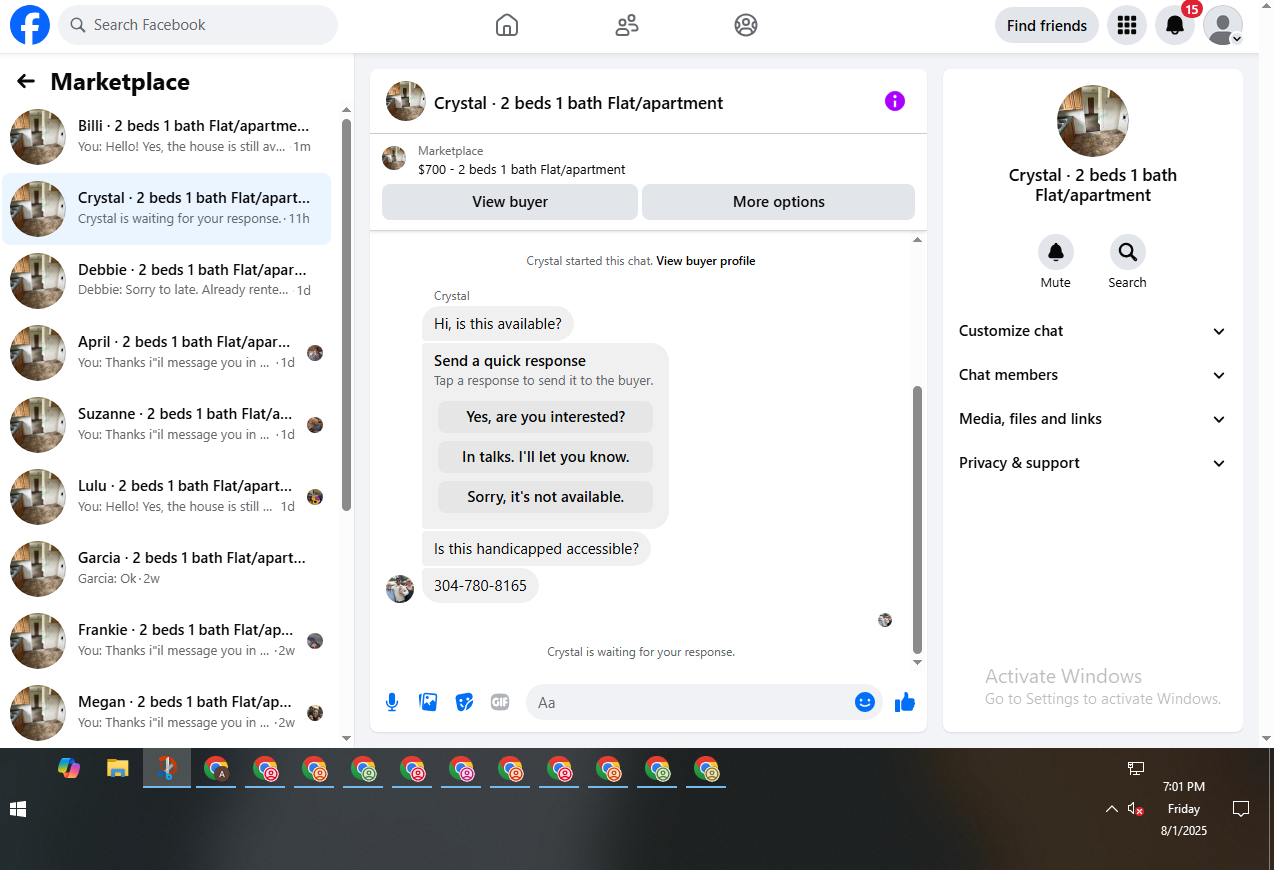Open the Facebook logo home link

click(30, 25)
